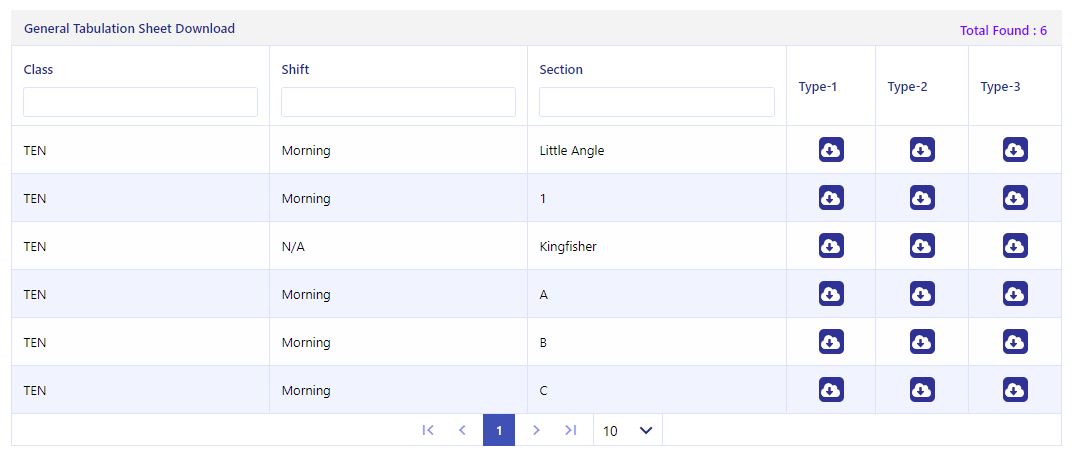Focus the Shift filter text box
1074x456 pixels.
[398, 102]
